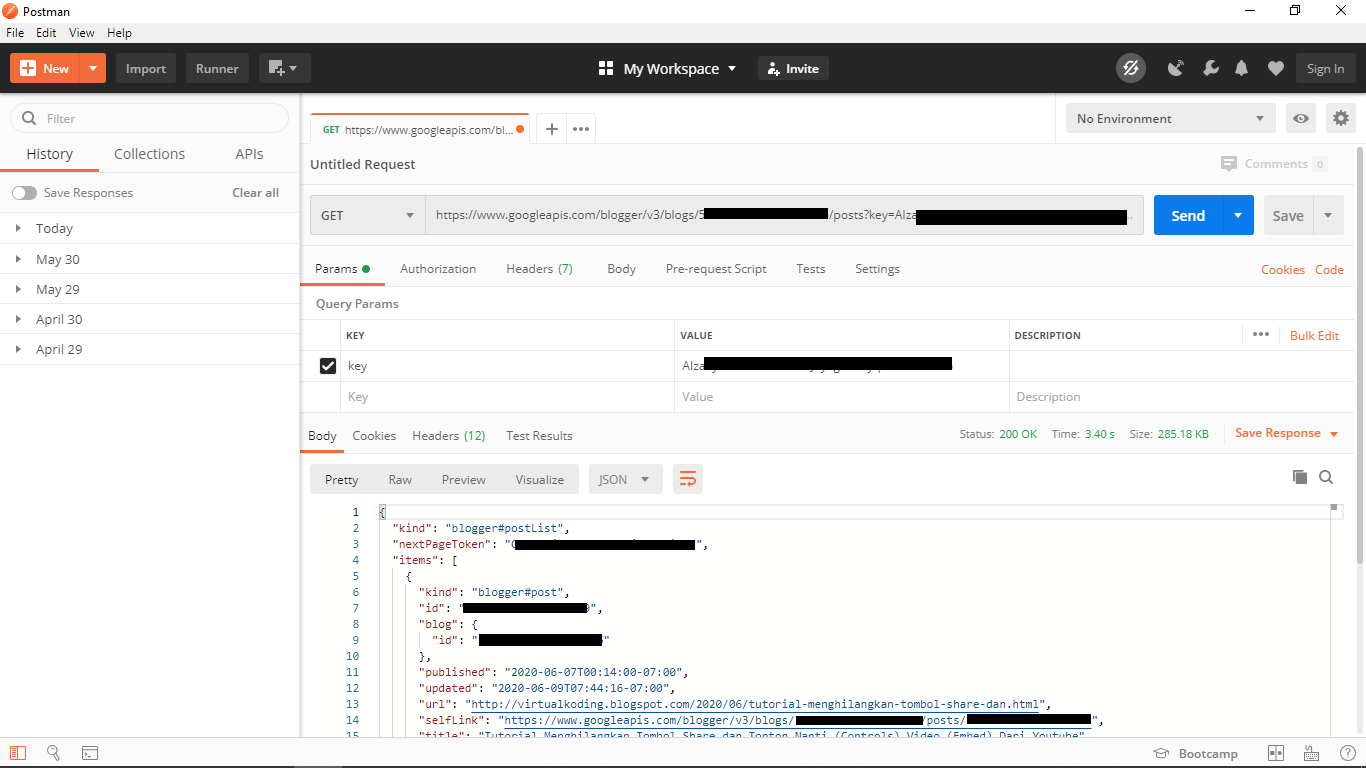Open the JSON format dropdown
The height and width of the screenshot is (768, 1366).
click(625, 479)
